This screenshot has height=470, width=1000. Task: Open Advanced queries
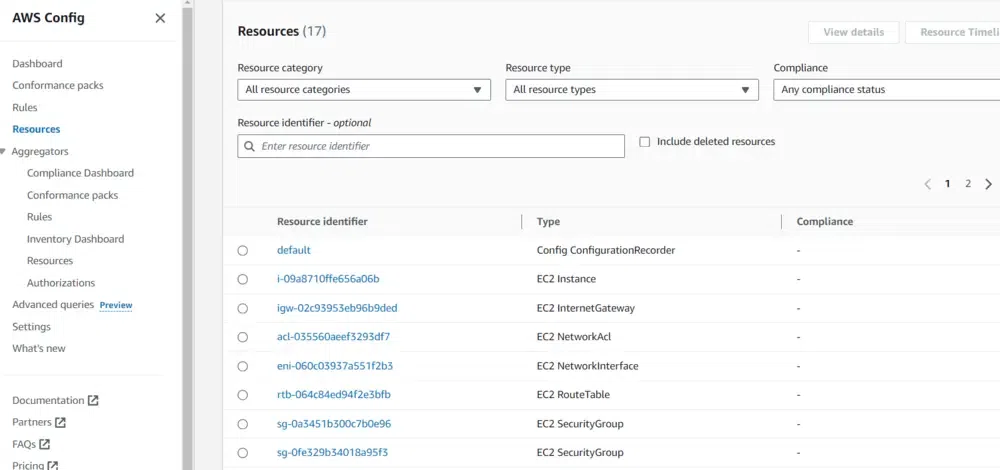point(53,305)
